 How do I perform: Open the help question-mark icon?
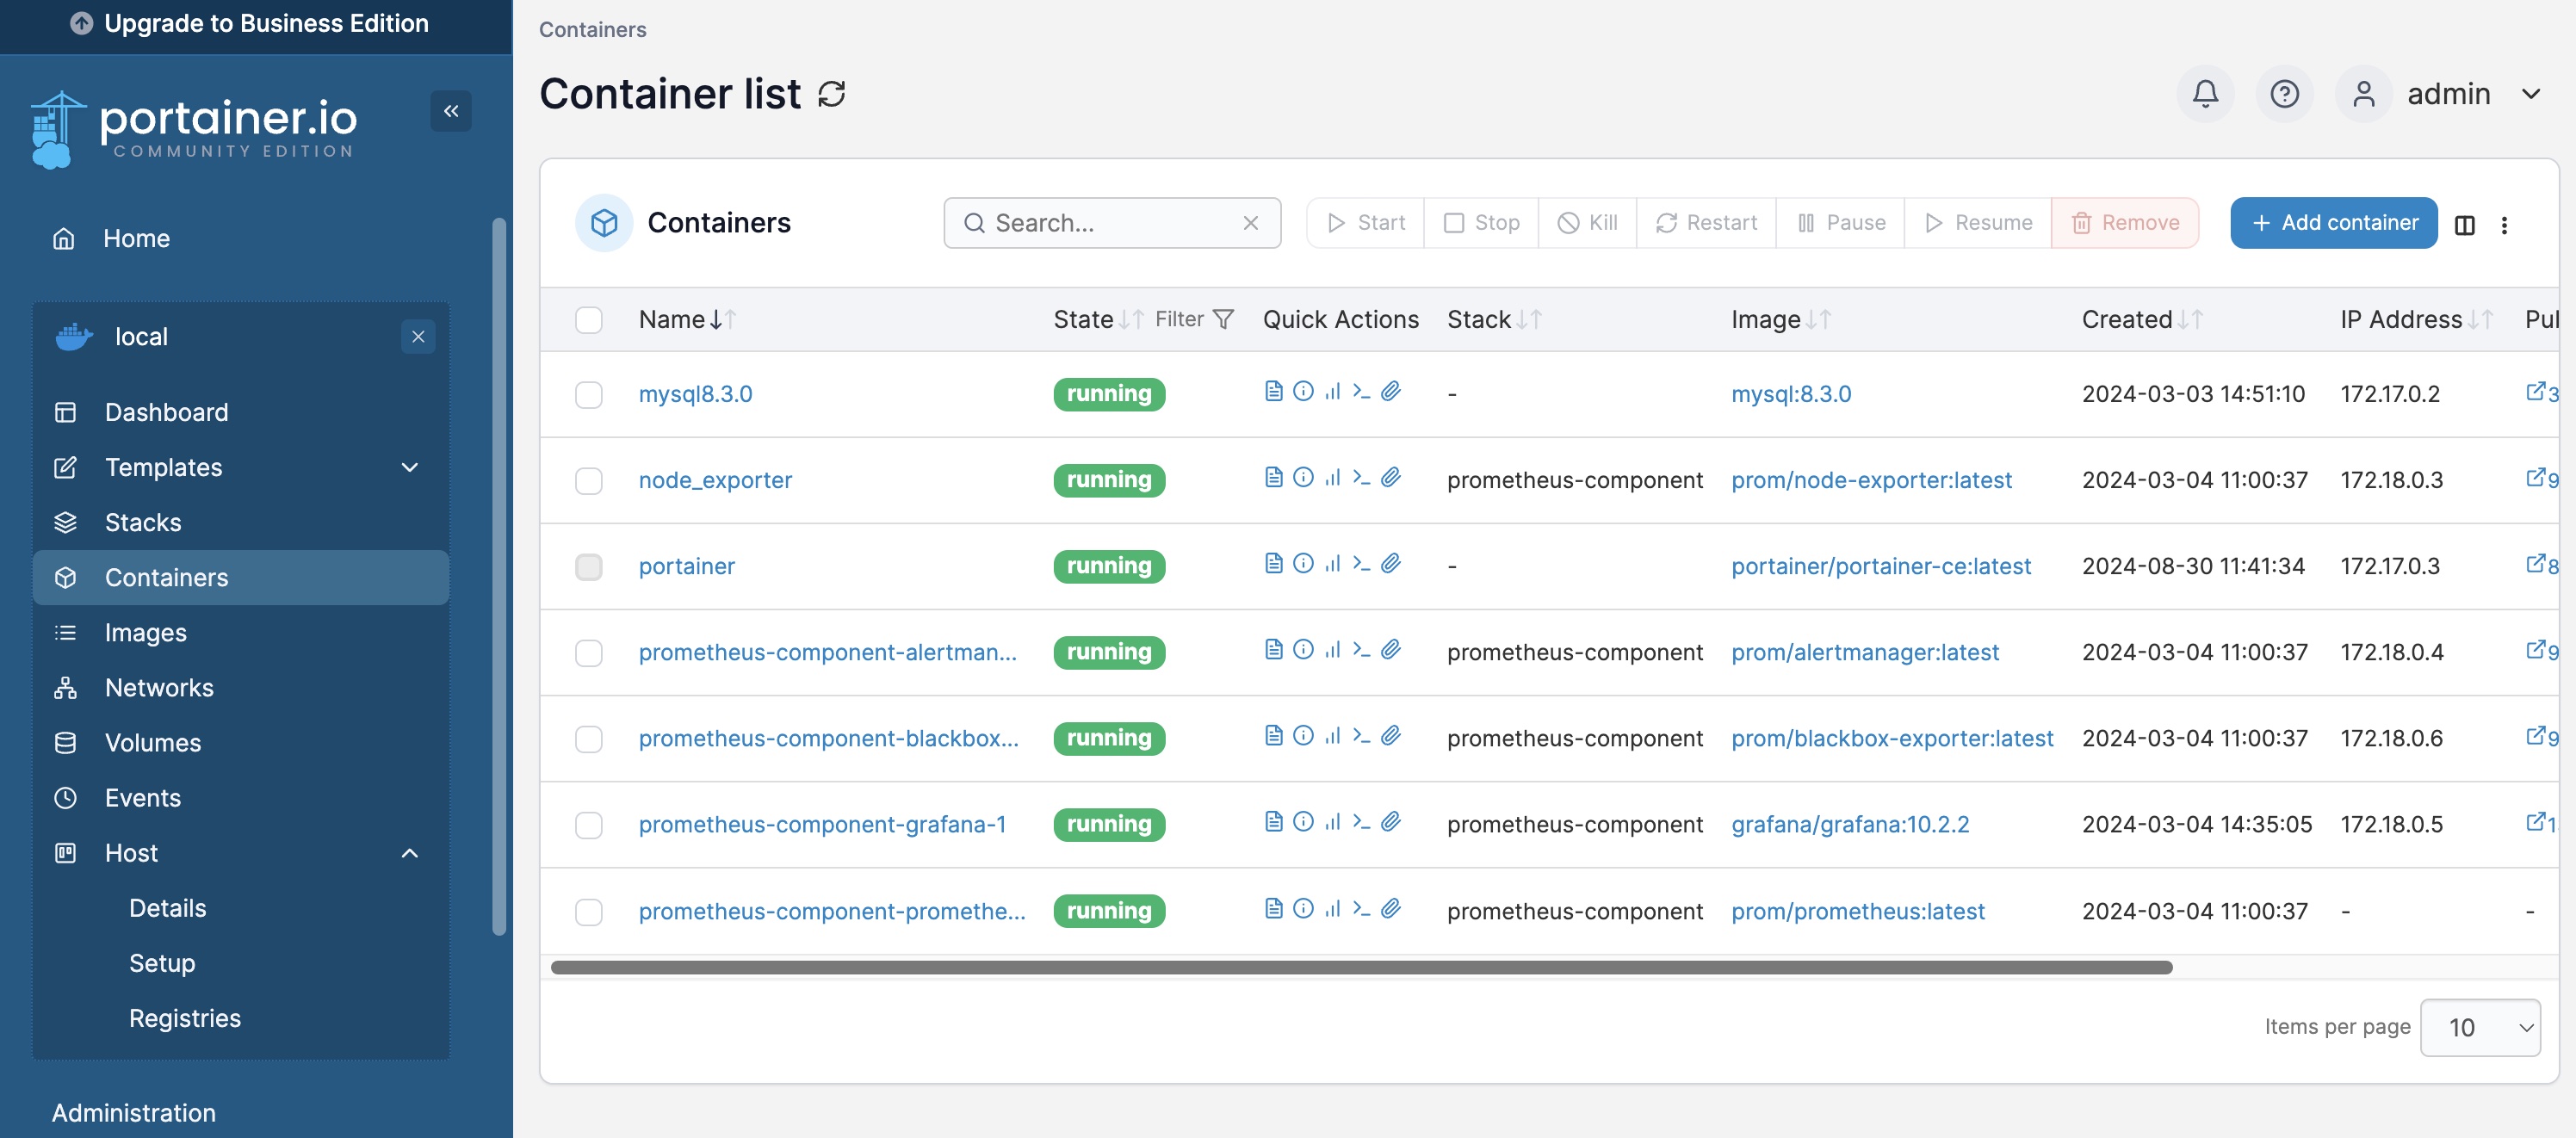click(x=2284, y=94)
